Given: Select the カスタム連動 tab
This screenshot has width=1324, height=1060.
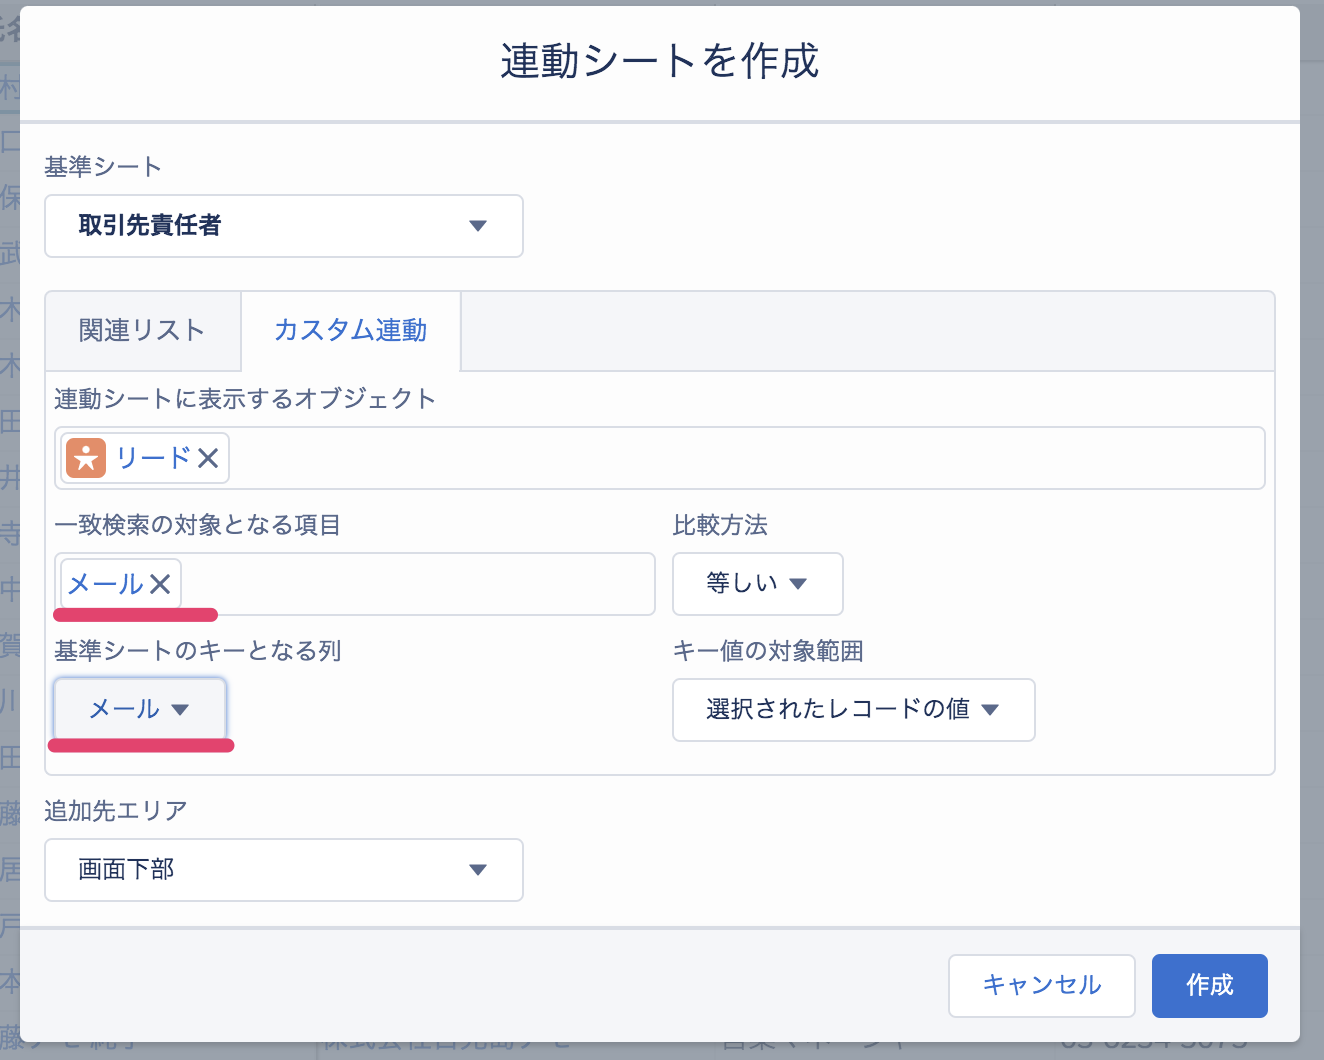Looking at the screenshot, I should tap(351, 330).
